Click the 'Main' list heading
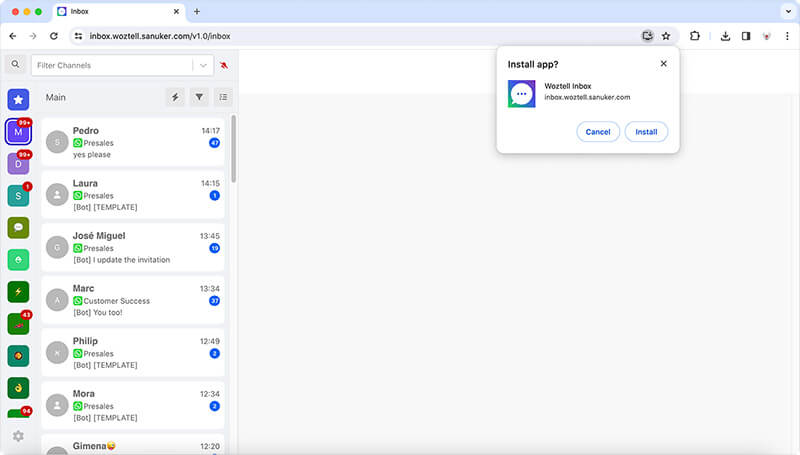 [x=56, y=97]
